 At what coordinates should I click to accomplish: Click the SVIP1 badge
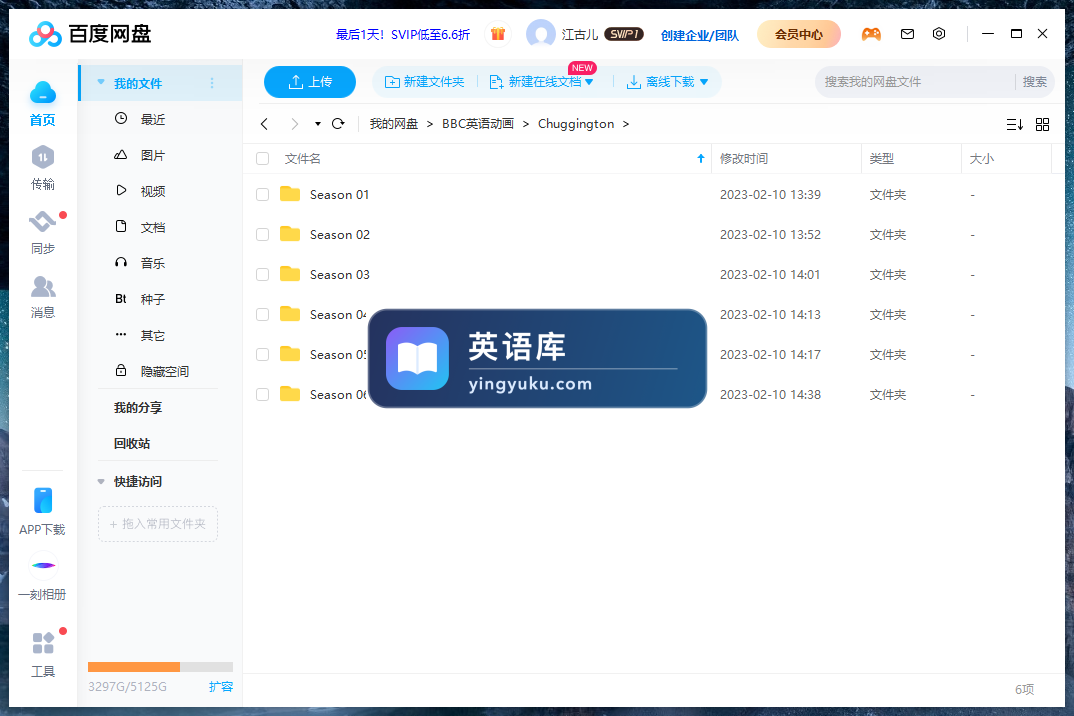click(624, 34)
